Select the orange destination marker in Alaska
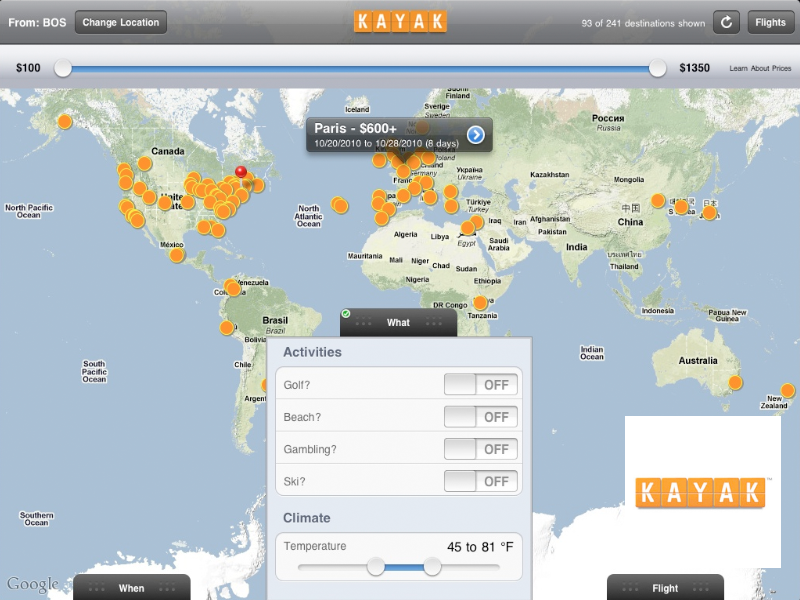 click(x=65, y=122)
